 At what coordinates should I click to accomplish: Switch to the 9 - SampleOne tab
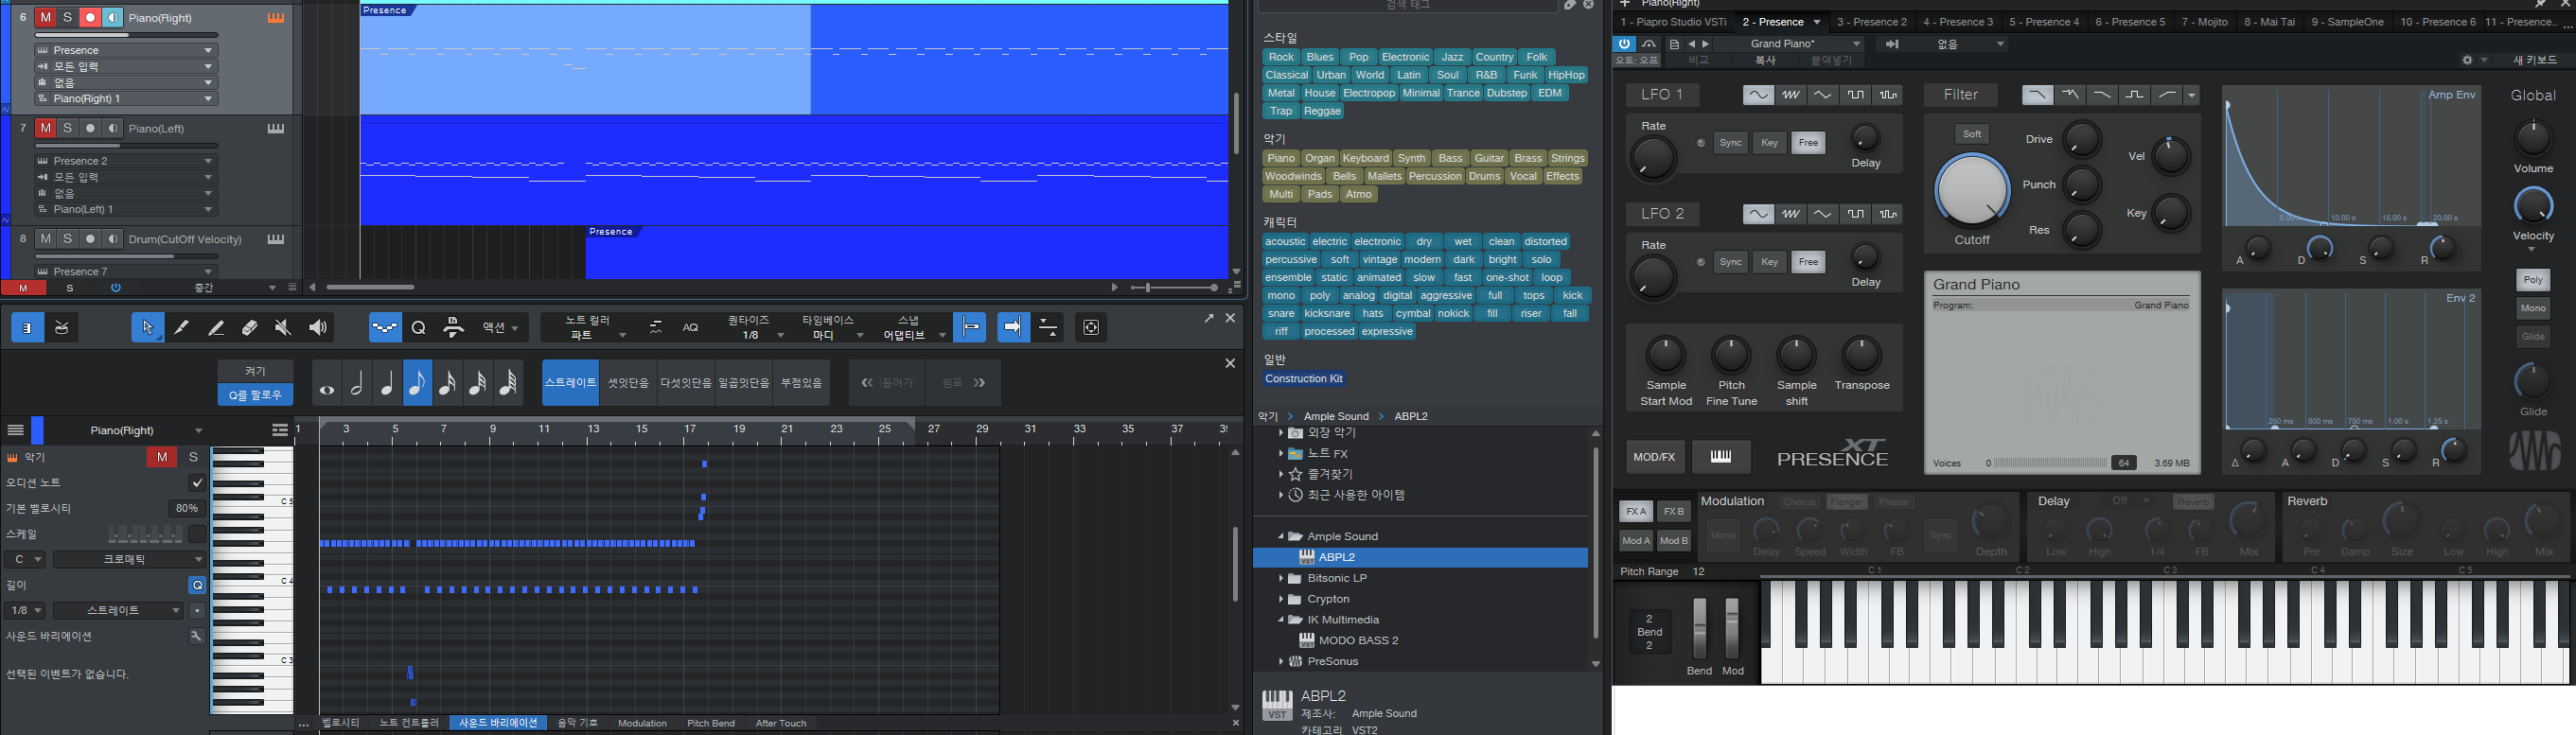2346,22
